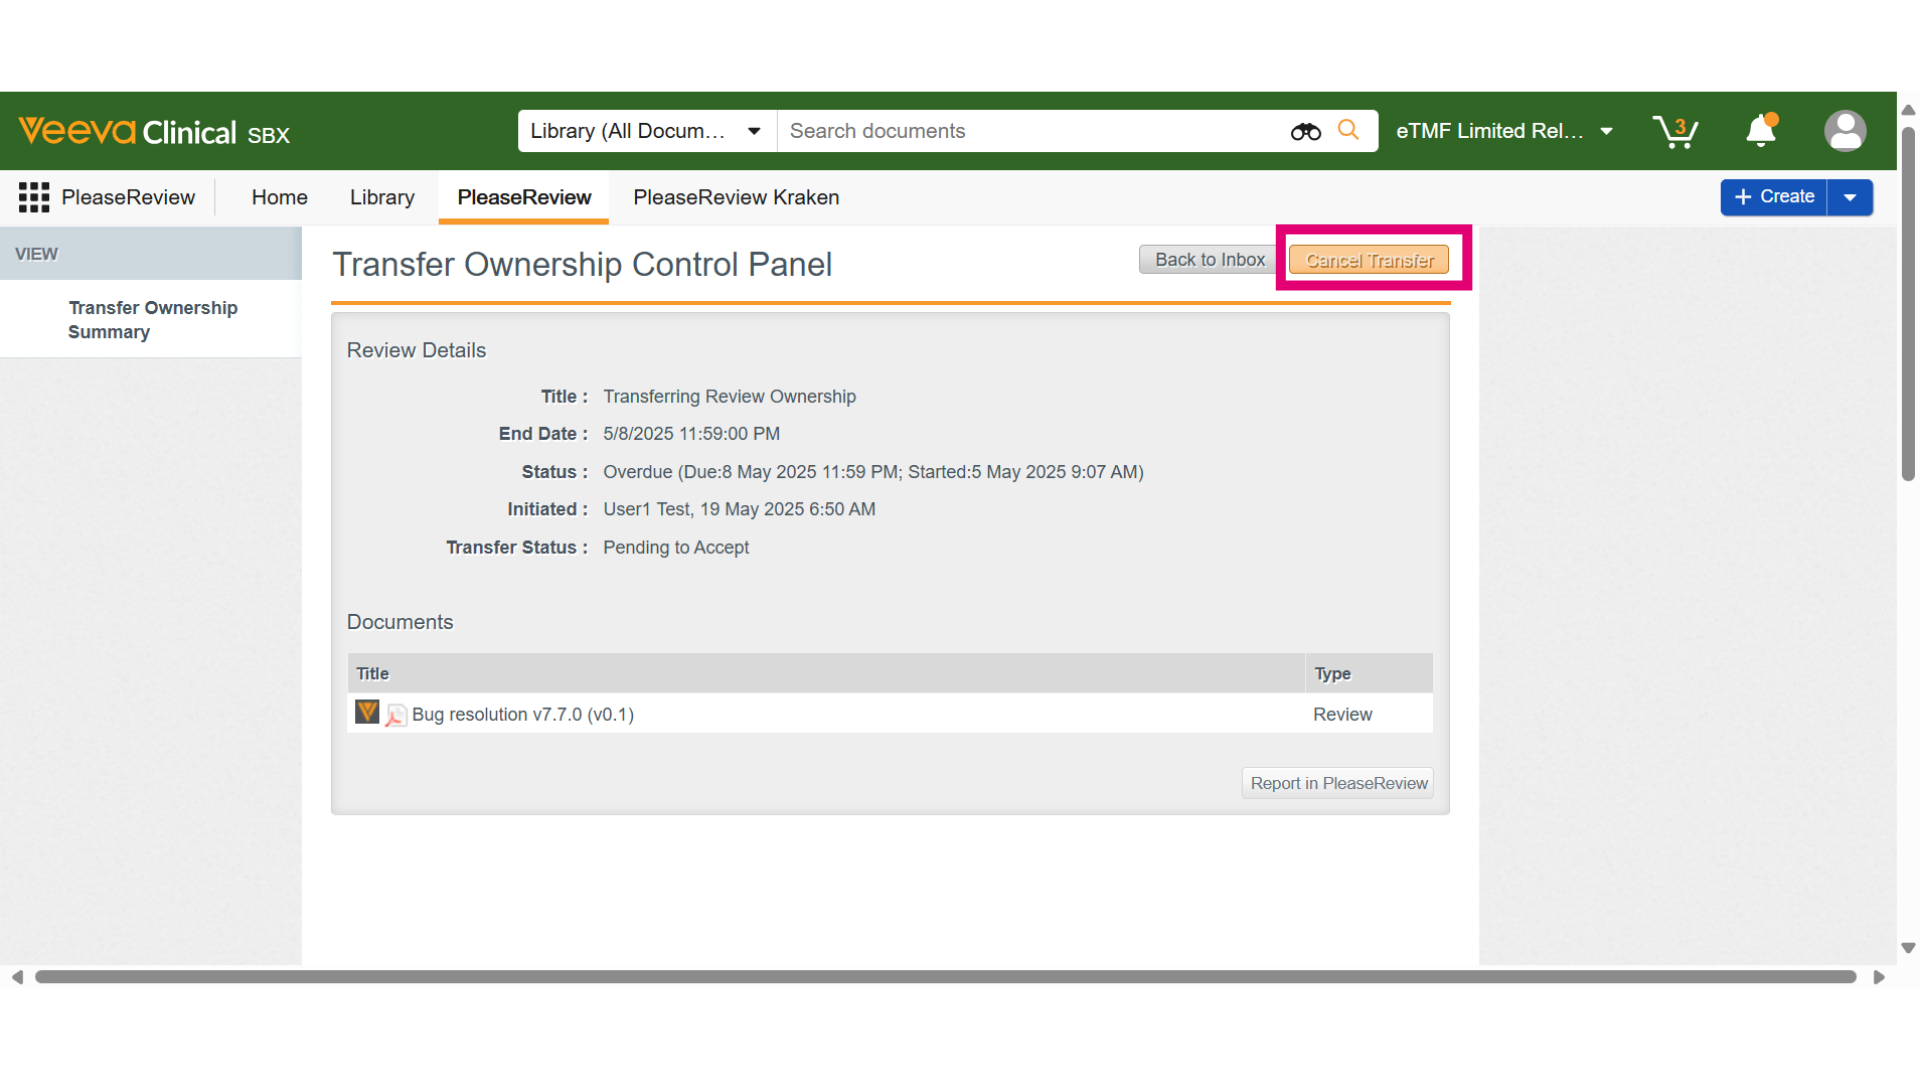1920x1080 pixels.
Task: Click the binoculars advanced search icon
Action: pos(1305,131)
